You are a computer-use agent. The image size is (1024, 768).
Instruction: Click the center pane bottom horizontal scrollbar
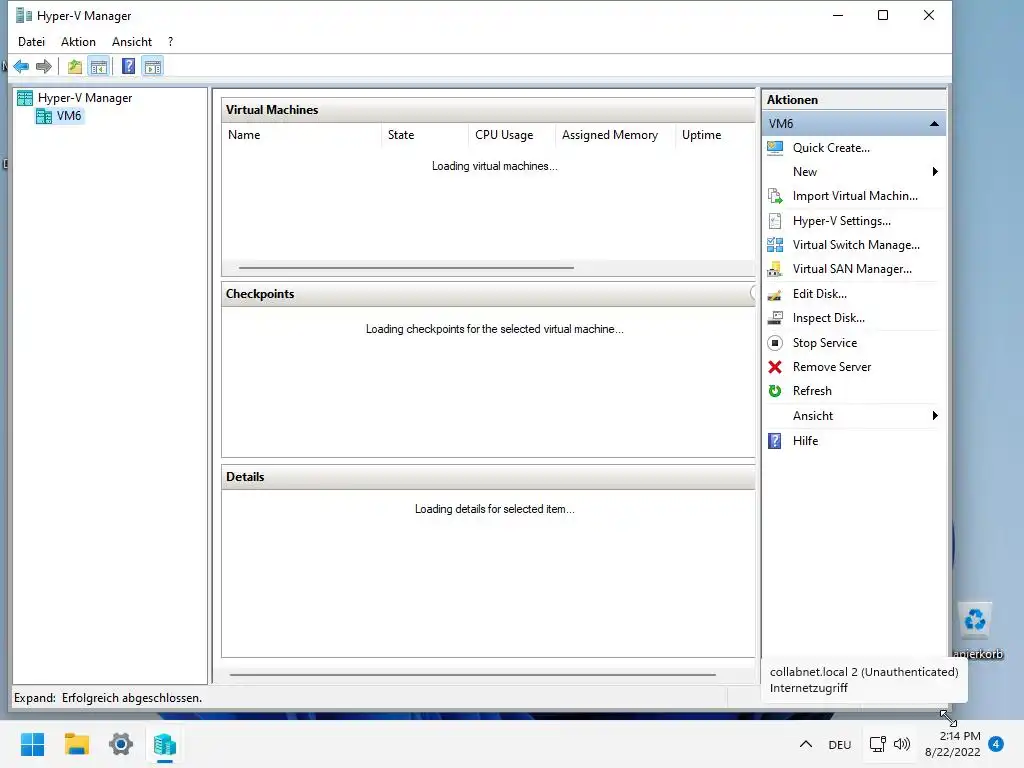click(473, 675)
